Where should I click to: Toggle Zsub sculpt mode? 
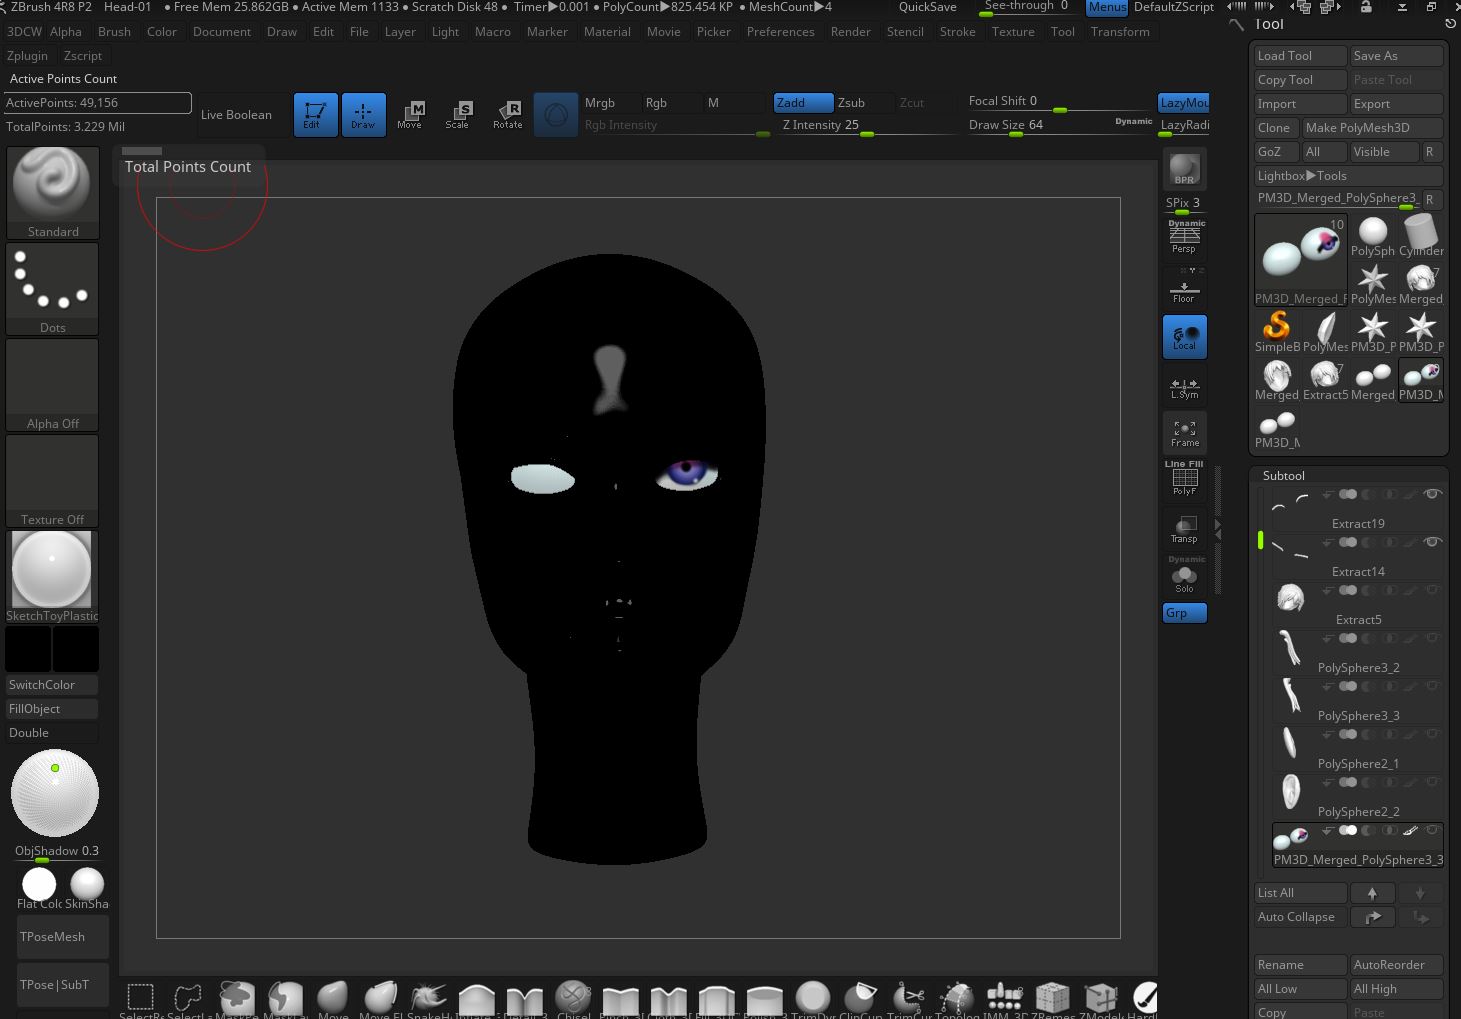coord(862,103)
